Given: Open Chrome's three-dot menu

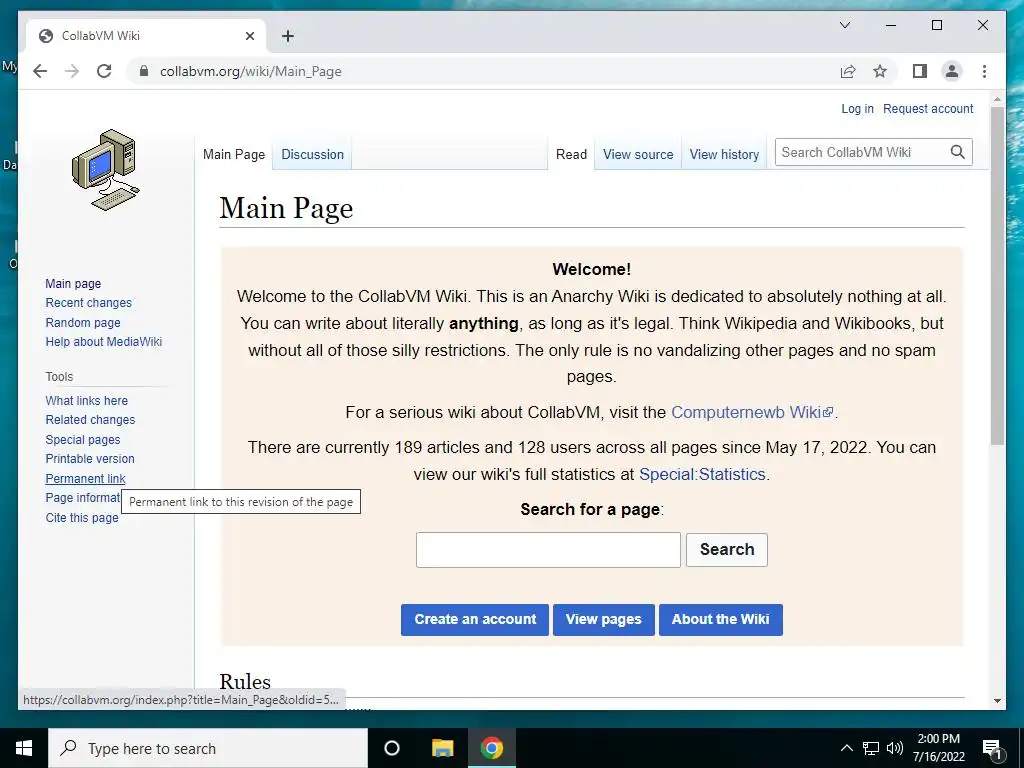Looking at the screenshot, I should pyautogui.click(x=984, y=71).
